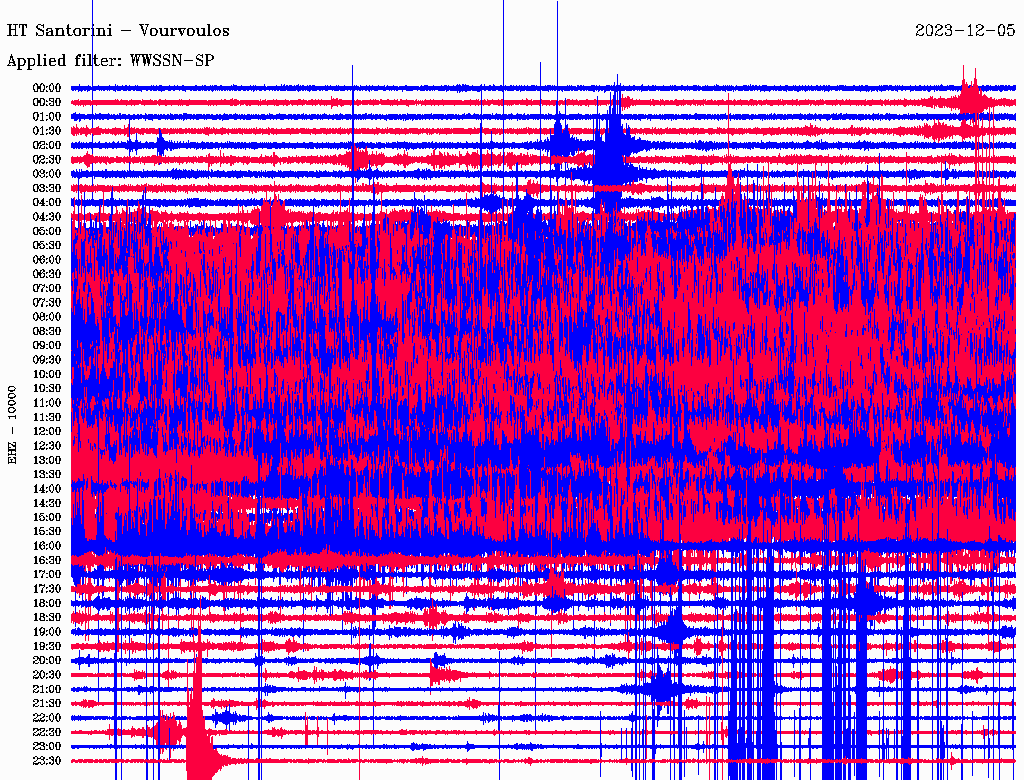Click the 17:30 time label

[x=47, y=589]
